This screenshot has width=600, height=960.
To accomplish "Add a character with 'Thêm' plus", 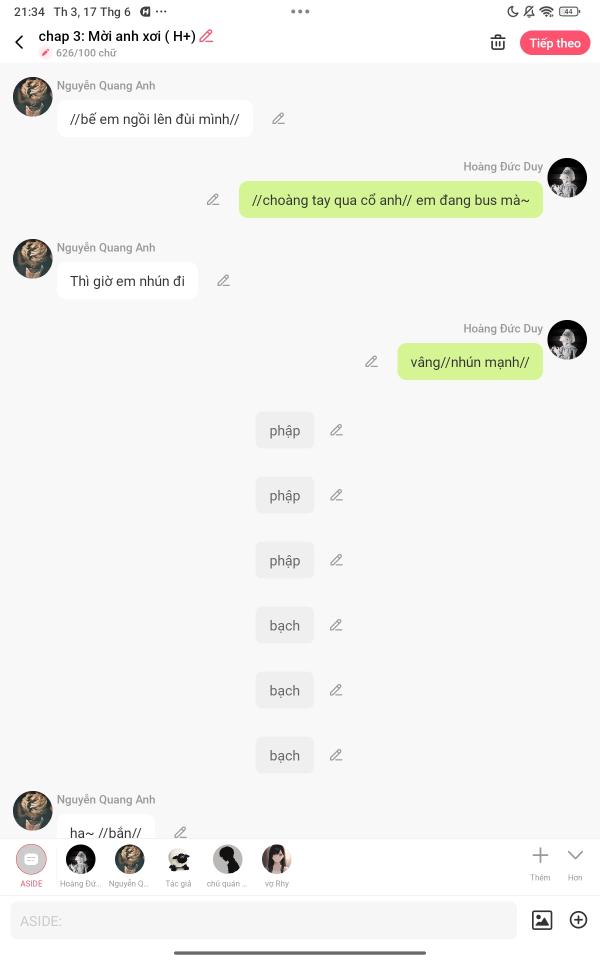I will [x=540, y=863].
